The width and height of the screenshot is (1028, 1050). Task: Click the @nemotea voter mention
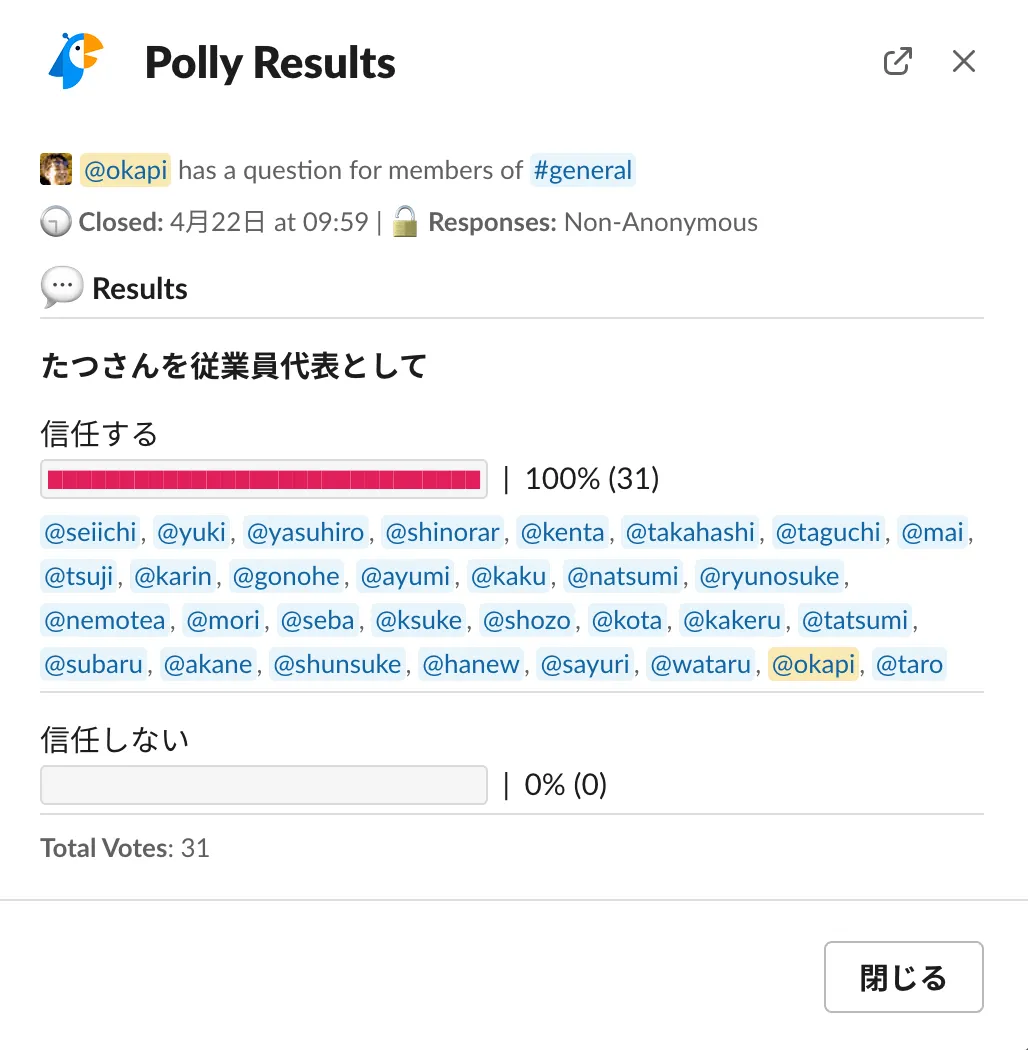point(105,620)
